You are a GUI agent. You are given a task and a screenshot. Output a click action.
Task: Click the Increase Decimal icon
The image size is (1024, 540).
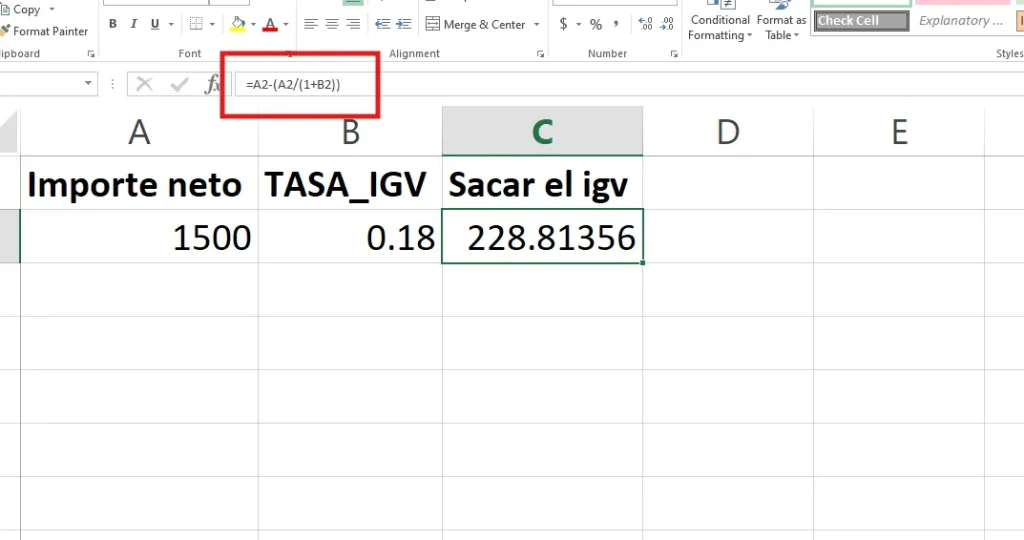pos(645,24)
